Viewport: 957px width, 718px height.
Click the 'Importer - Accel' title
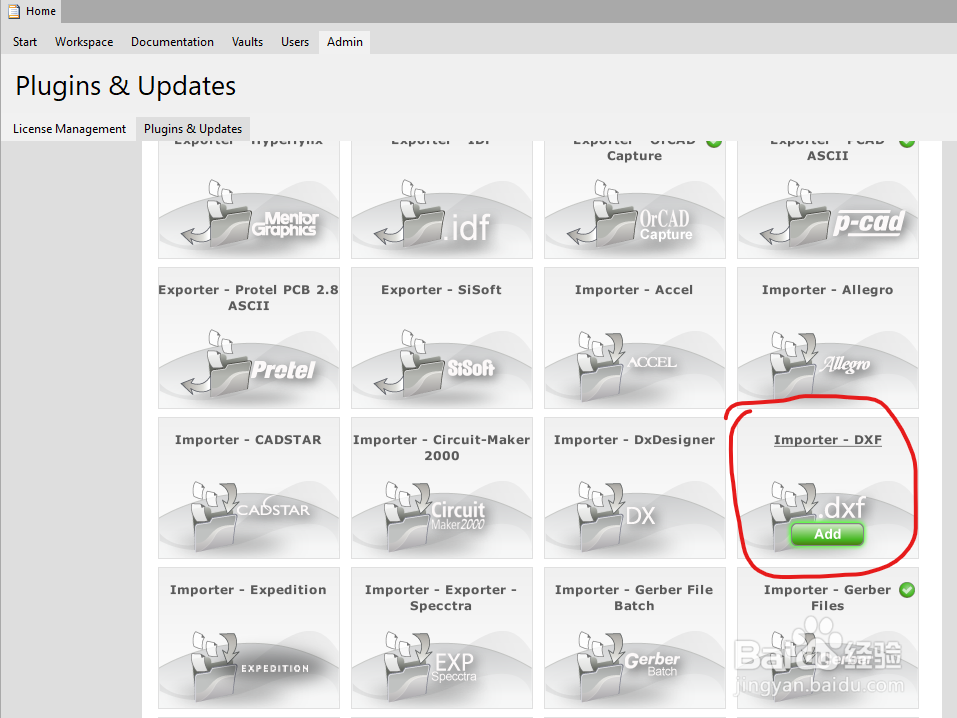click(634, 289)
